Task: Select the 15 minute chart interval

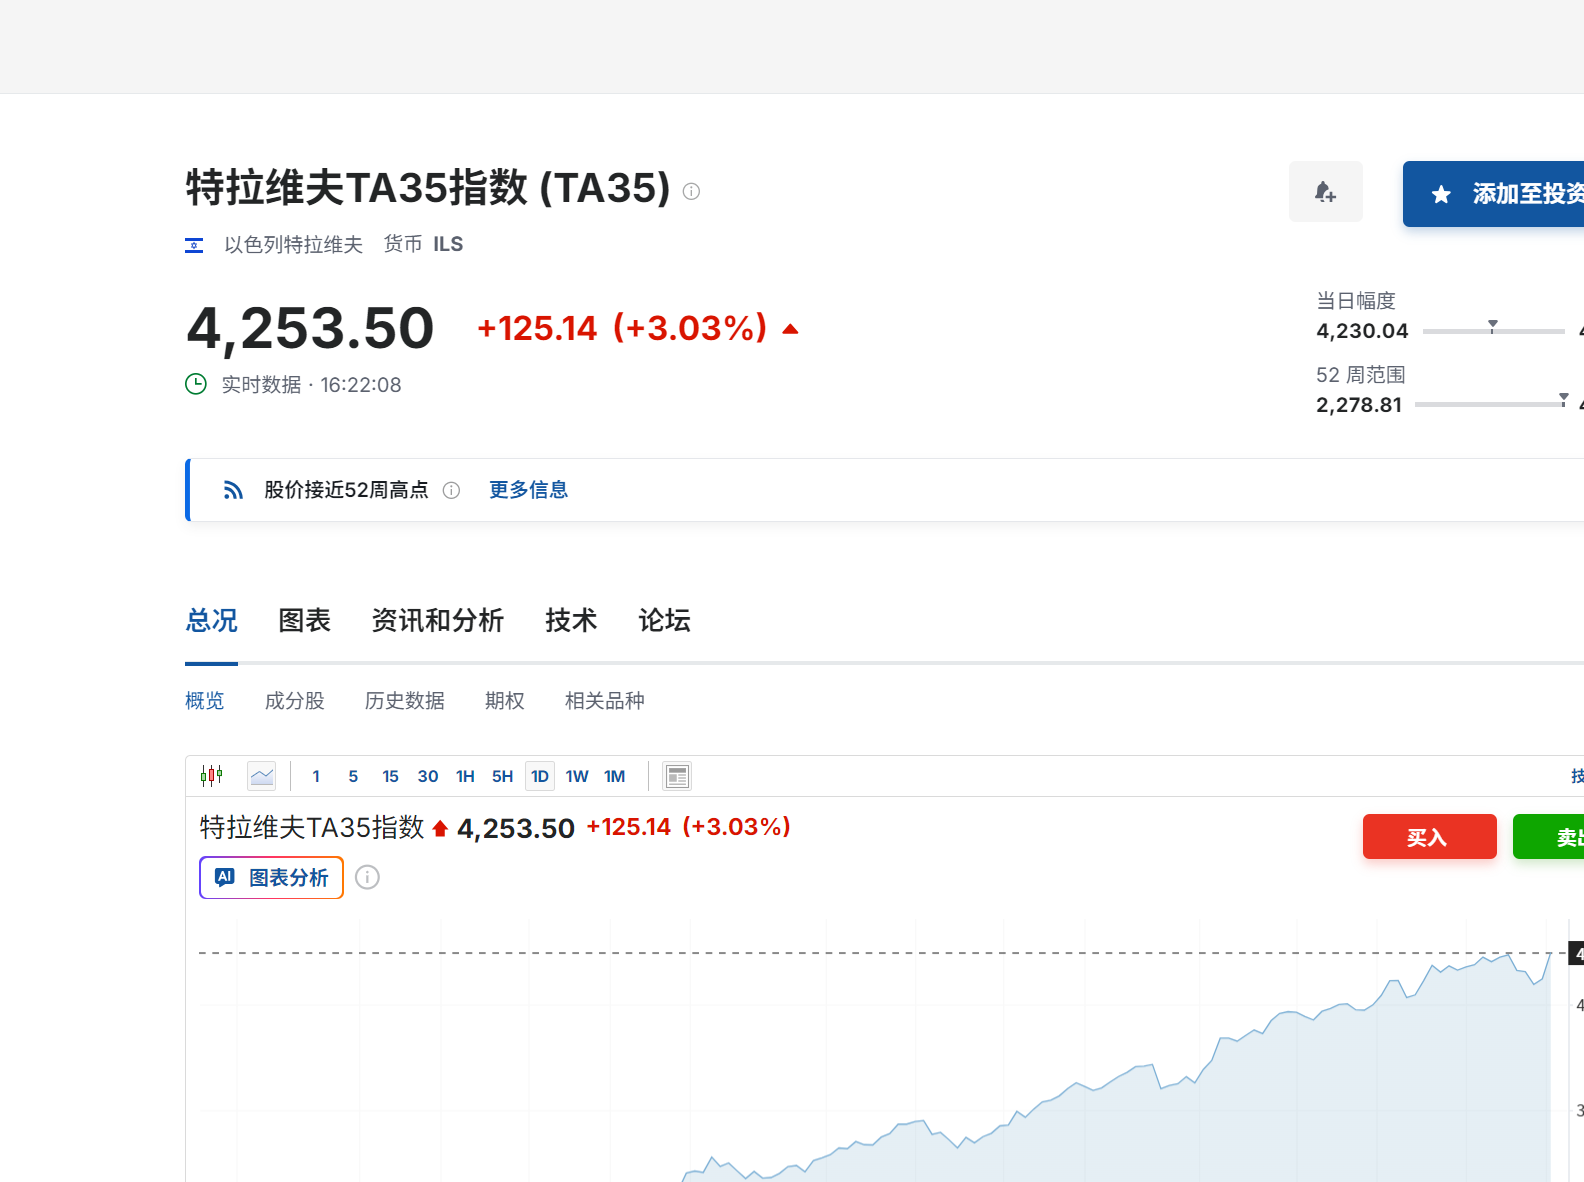Action: (390, 776)
